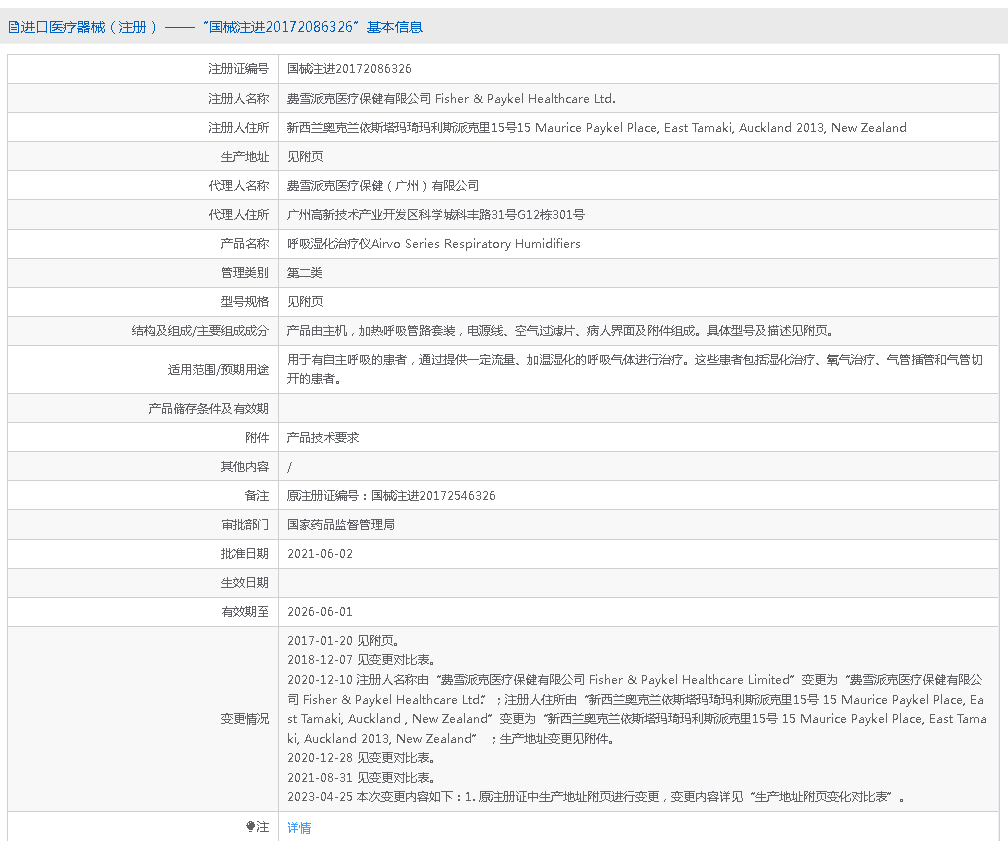Select the 代理人名称 label
The image size is (1008, 841).
[238, 185]
